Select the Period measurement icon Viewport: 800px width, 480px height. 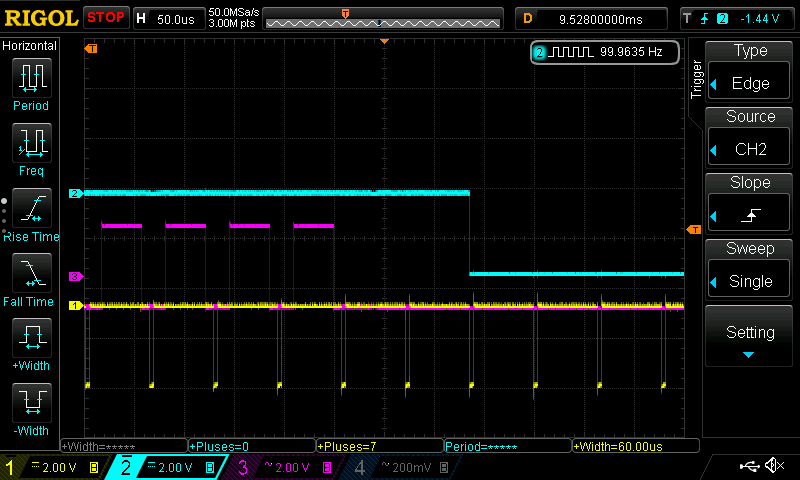31,80
